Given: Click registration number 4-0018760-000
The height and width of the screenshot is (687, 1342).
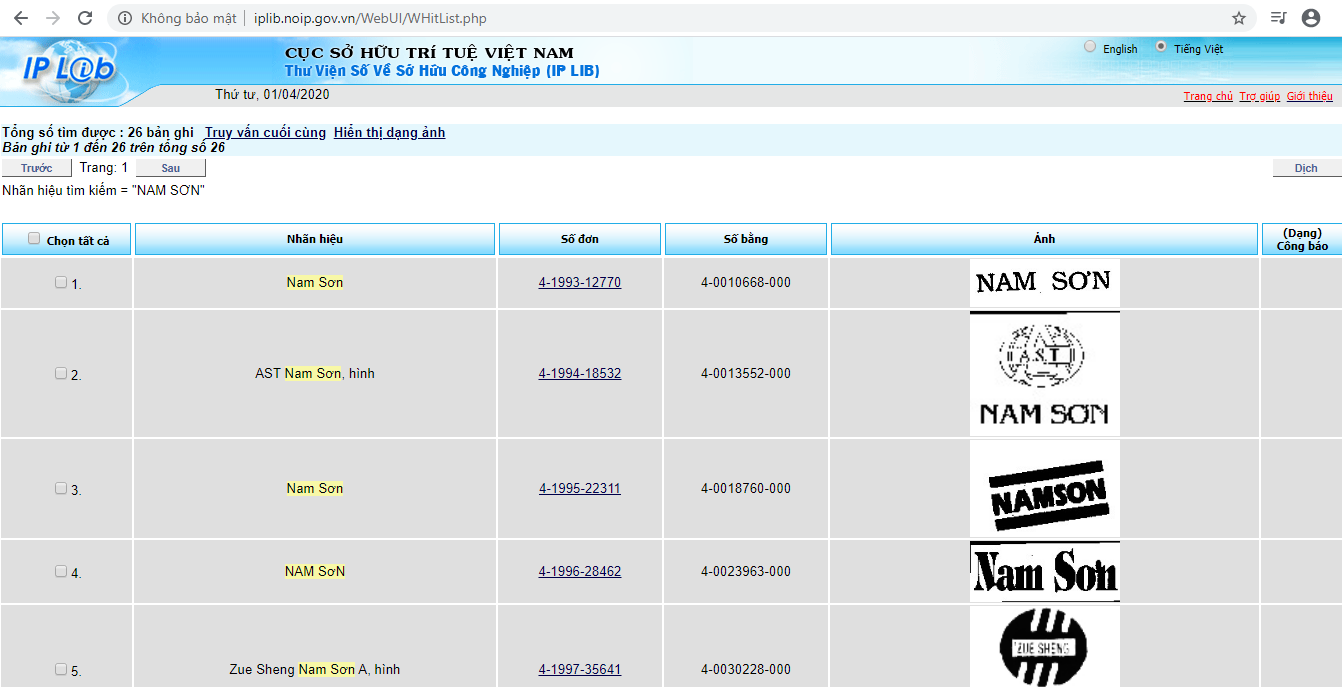Looking at the screenshot, I should [x=746, y=488].
